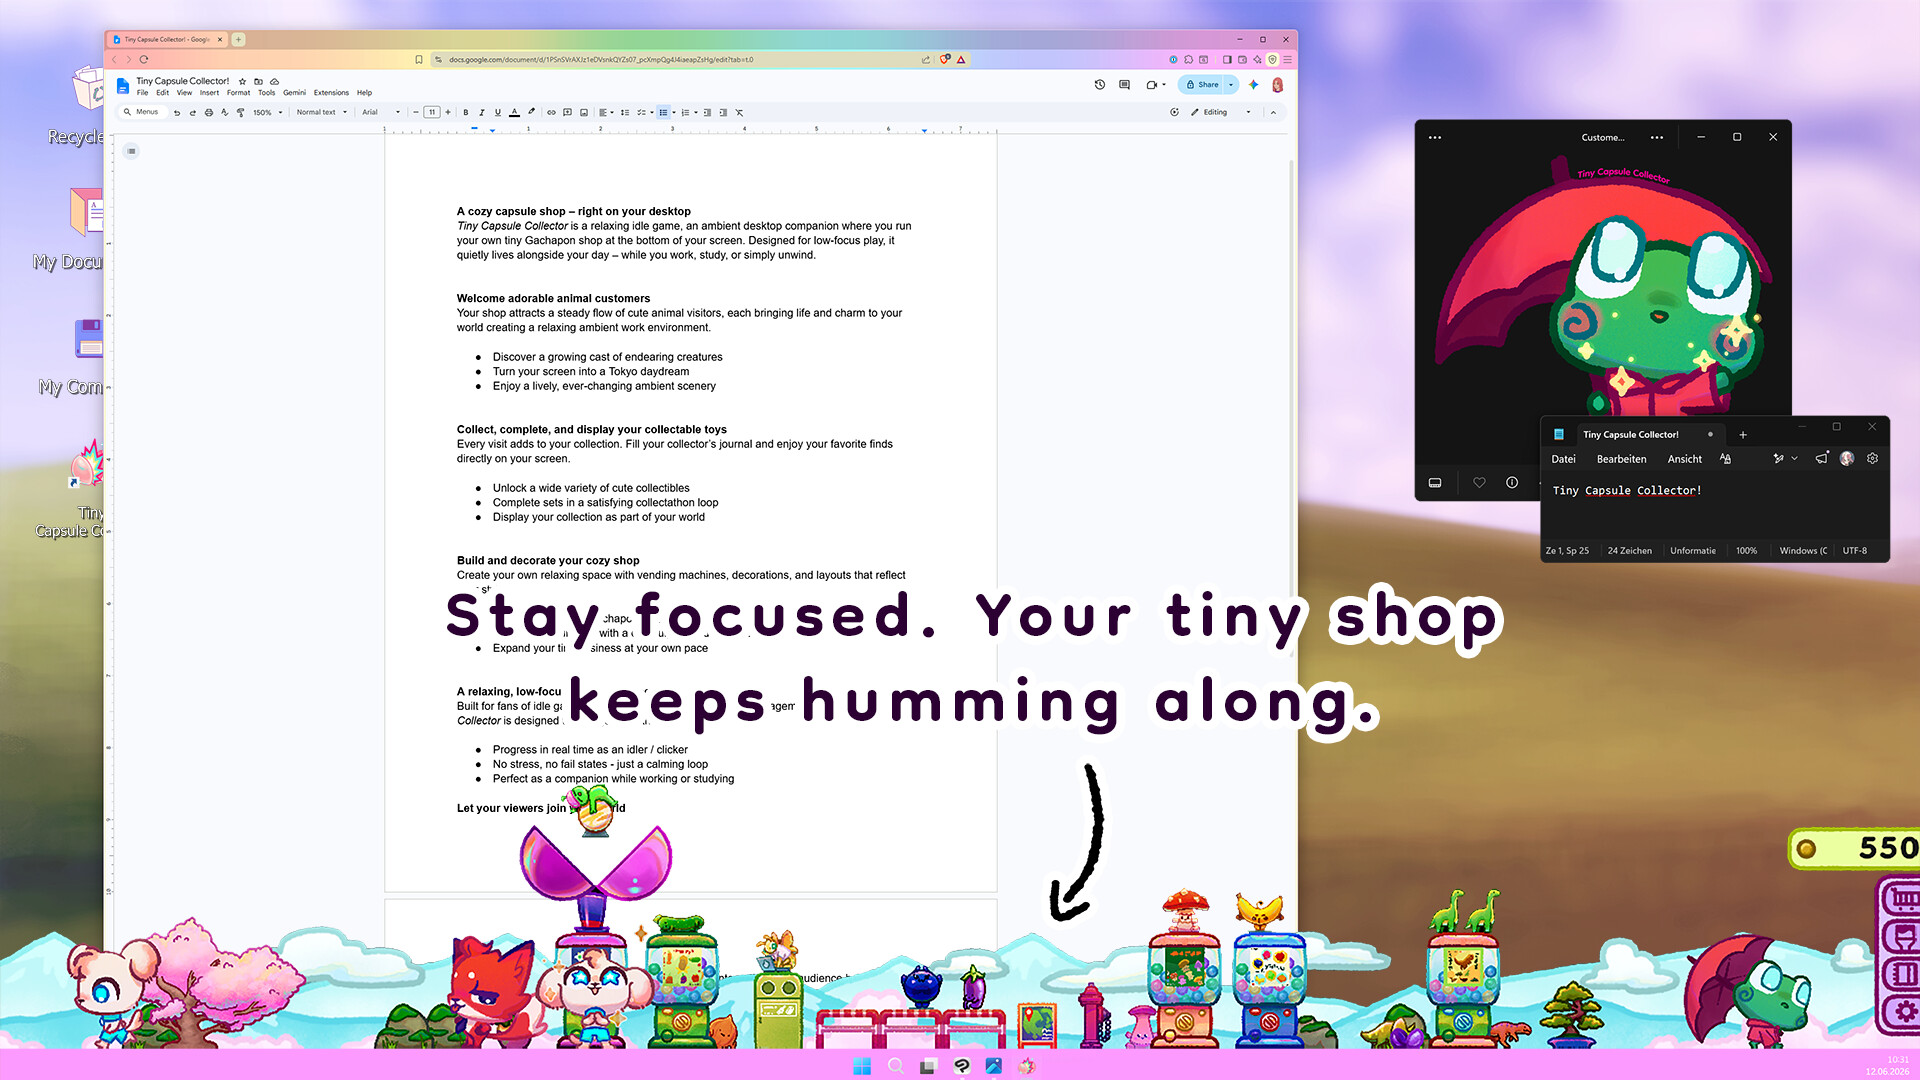Image resolution: width=1920 pixels, height=1080 pixels.
Task: Add a new Notepad tab
Action: pyautogui.click(x=1743, y=435)
